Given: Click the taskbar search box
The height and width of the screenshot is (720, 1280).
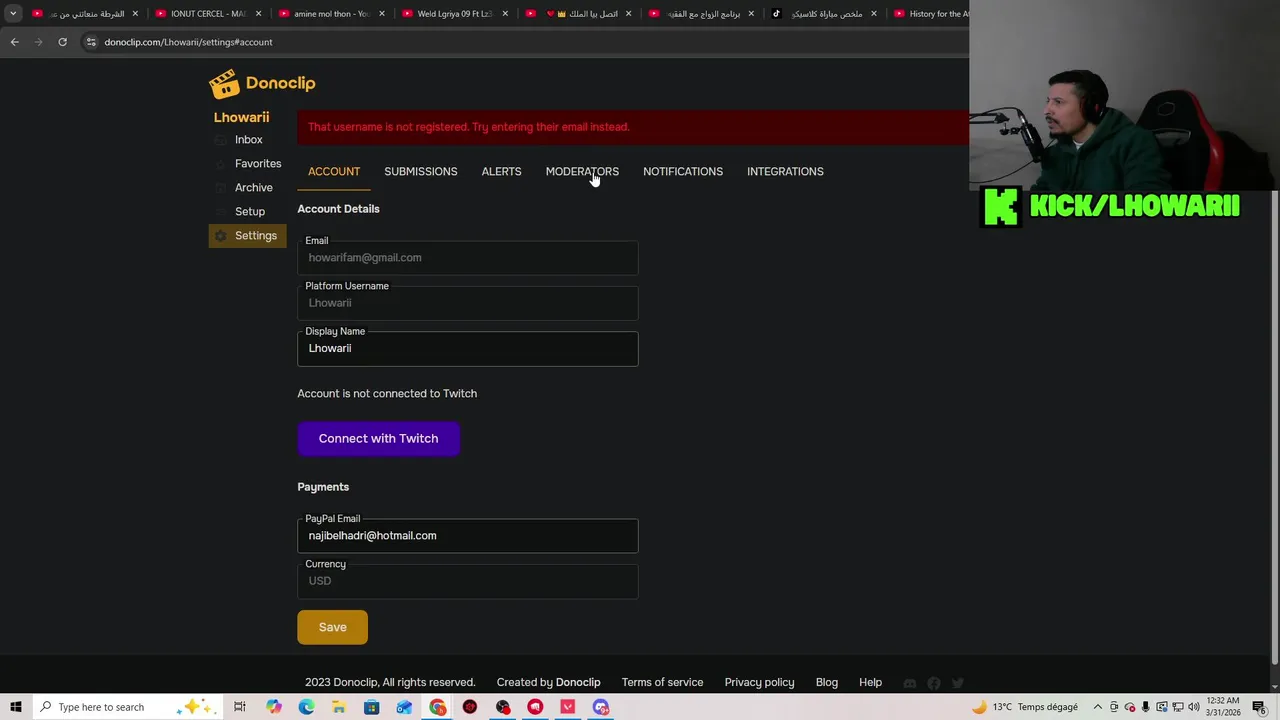Looking at the screenshot, I should (x=127, y=707).
